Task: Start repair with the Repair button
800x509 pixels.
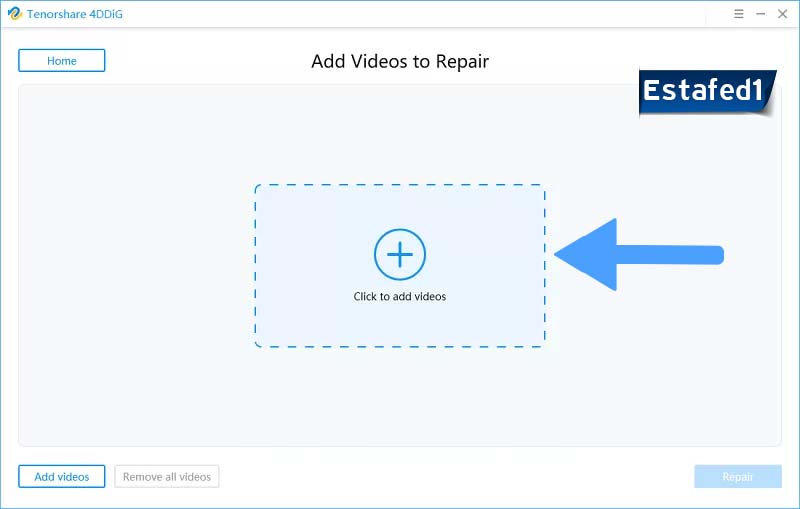Action: pos(738,477)
